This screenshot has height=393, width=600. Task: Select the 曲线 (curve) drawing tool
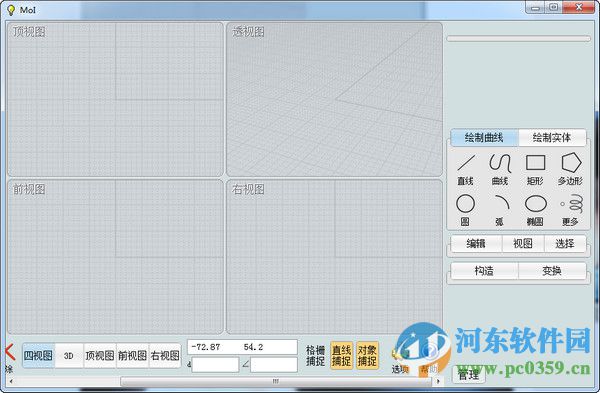(500, 170)
